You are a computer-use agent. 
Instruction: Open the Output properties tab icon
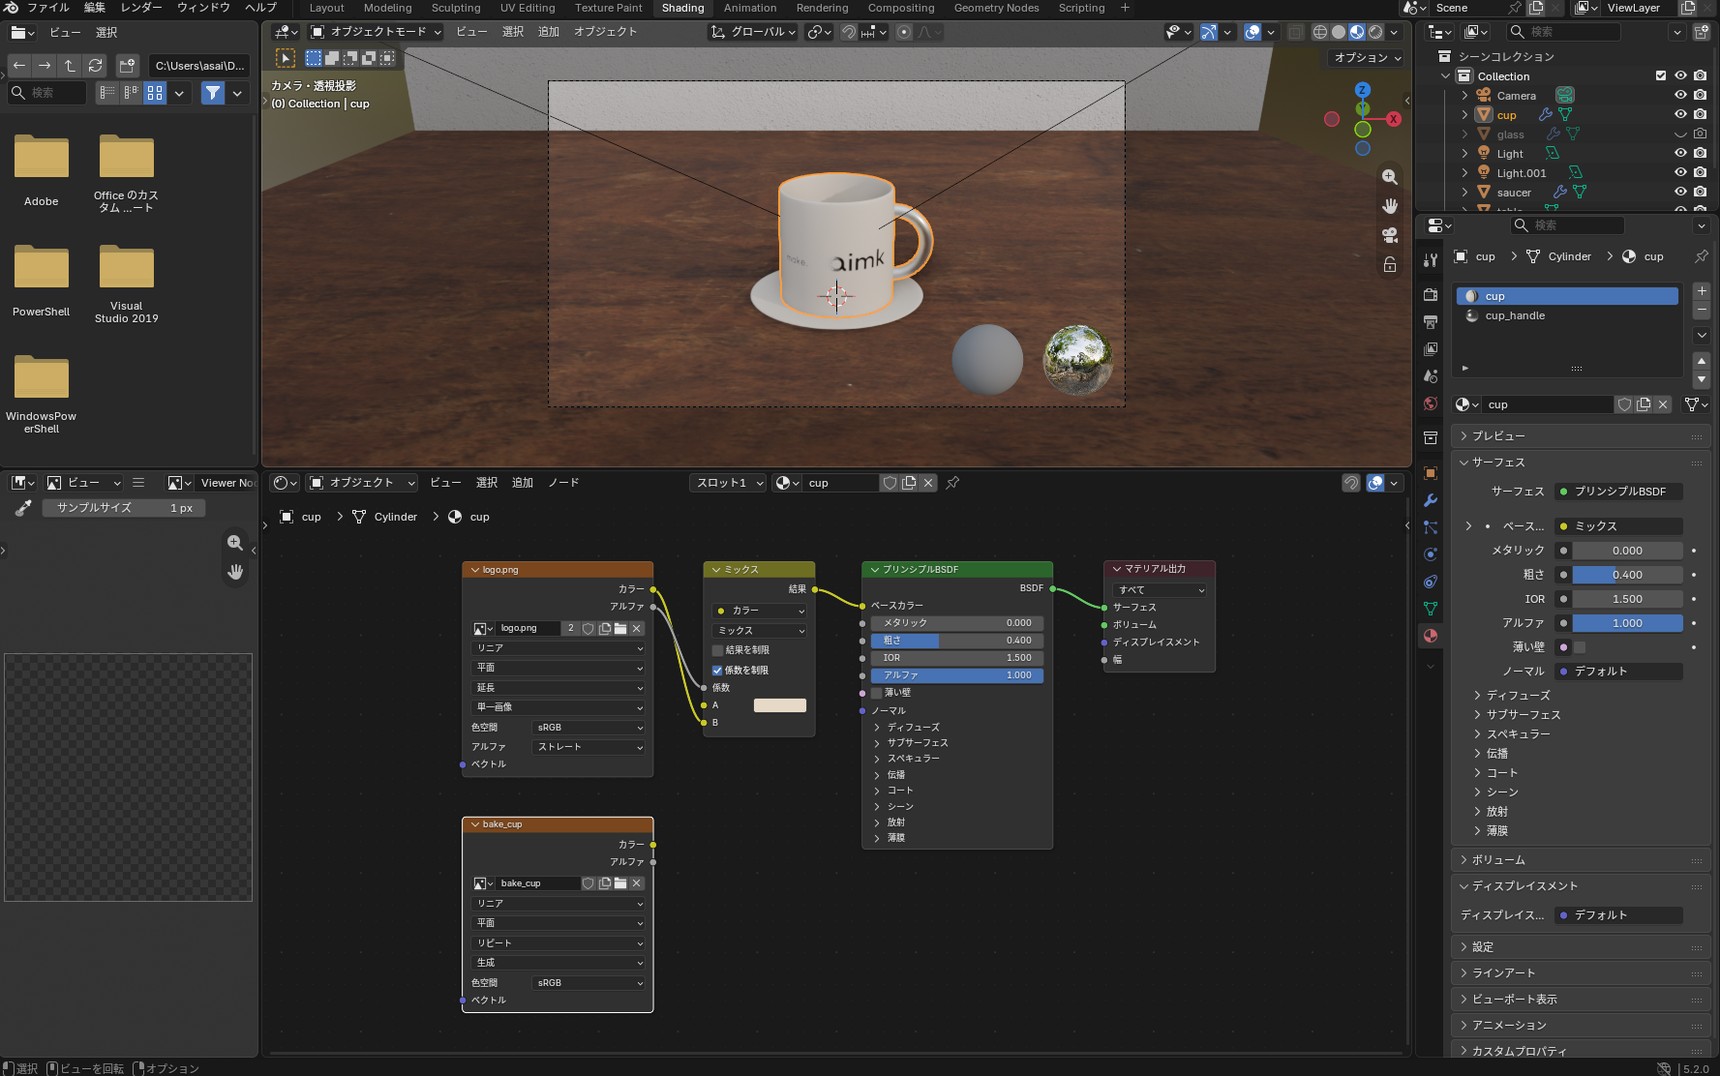point(1430,321)
